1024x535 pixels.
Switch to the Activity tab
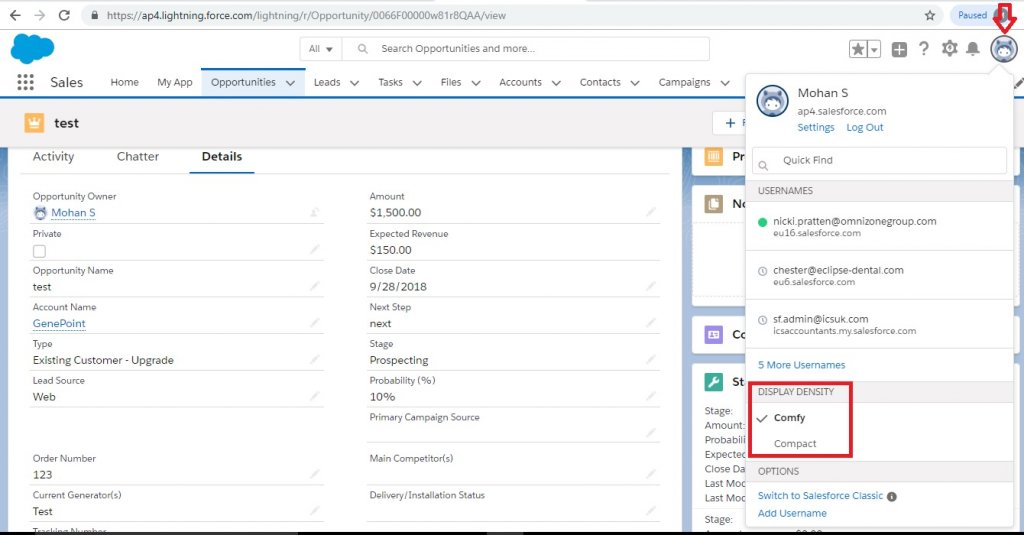point(54,157)
